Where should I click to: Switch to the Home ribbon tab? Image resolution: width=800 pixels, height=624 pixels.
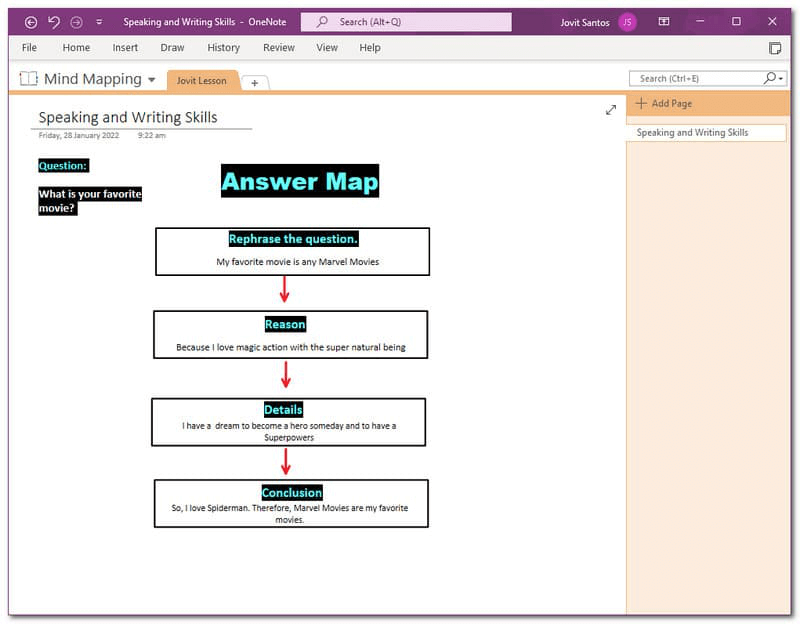click(x=76, y=47)
